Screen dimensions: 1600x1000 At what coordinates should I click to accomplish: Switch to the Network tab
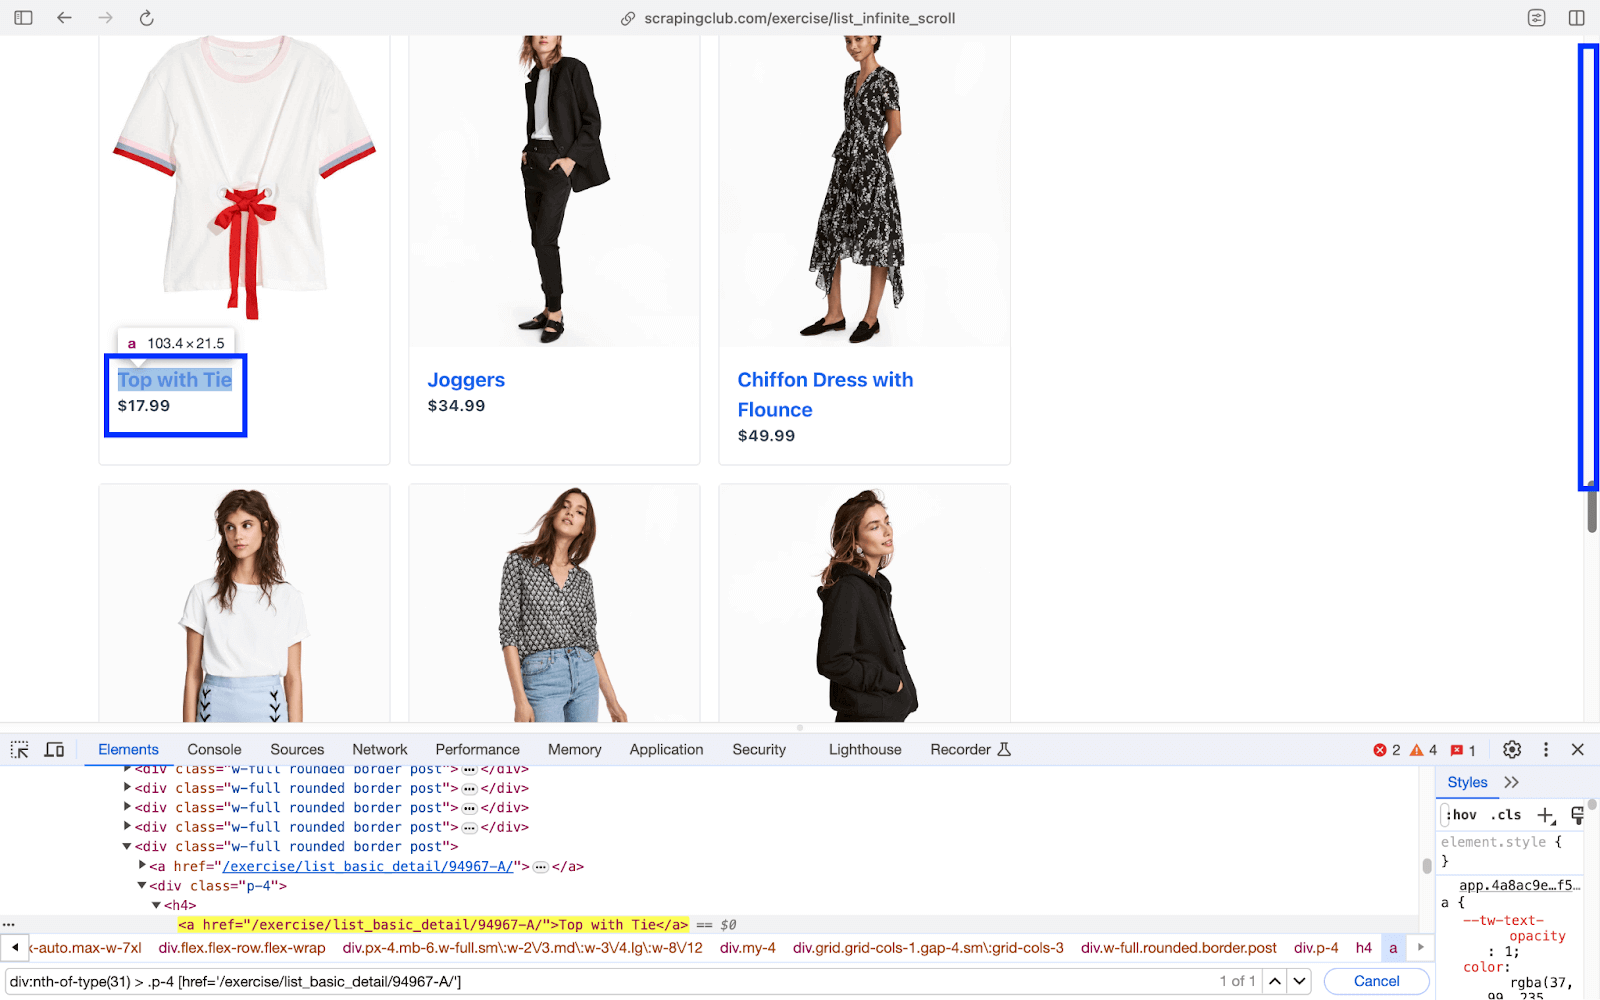tap(380, 749)
